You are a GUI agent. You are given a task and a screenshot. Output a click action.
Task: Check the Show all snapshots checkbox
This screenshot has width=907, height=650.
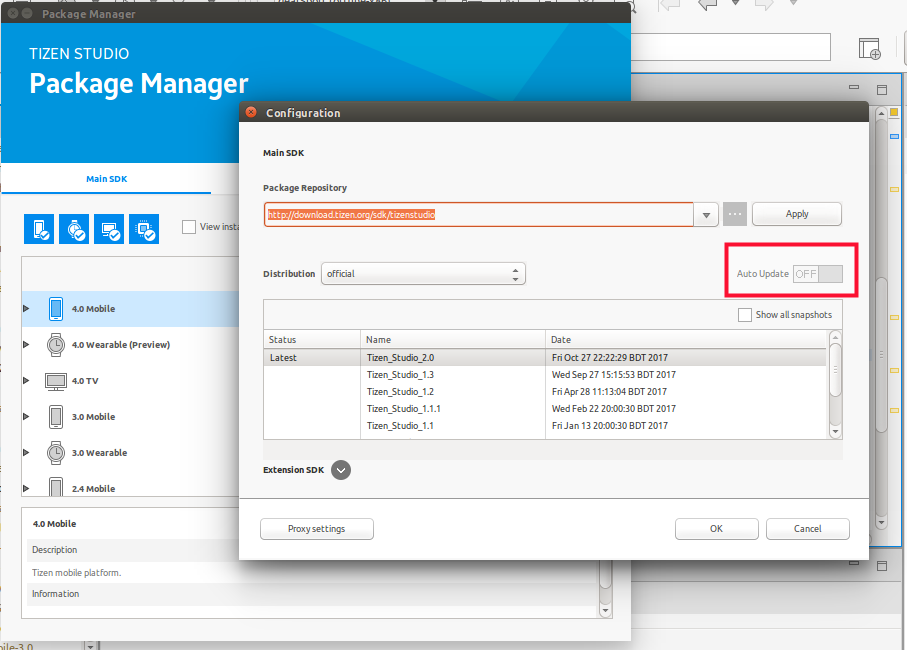(745, 315)
